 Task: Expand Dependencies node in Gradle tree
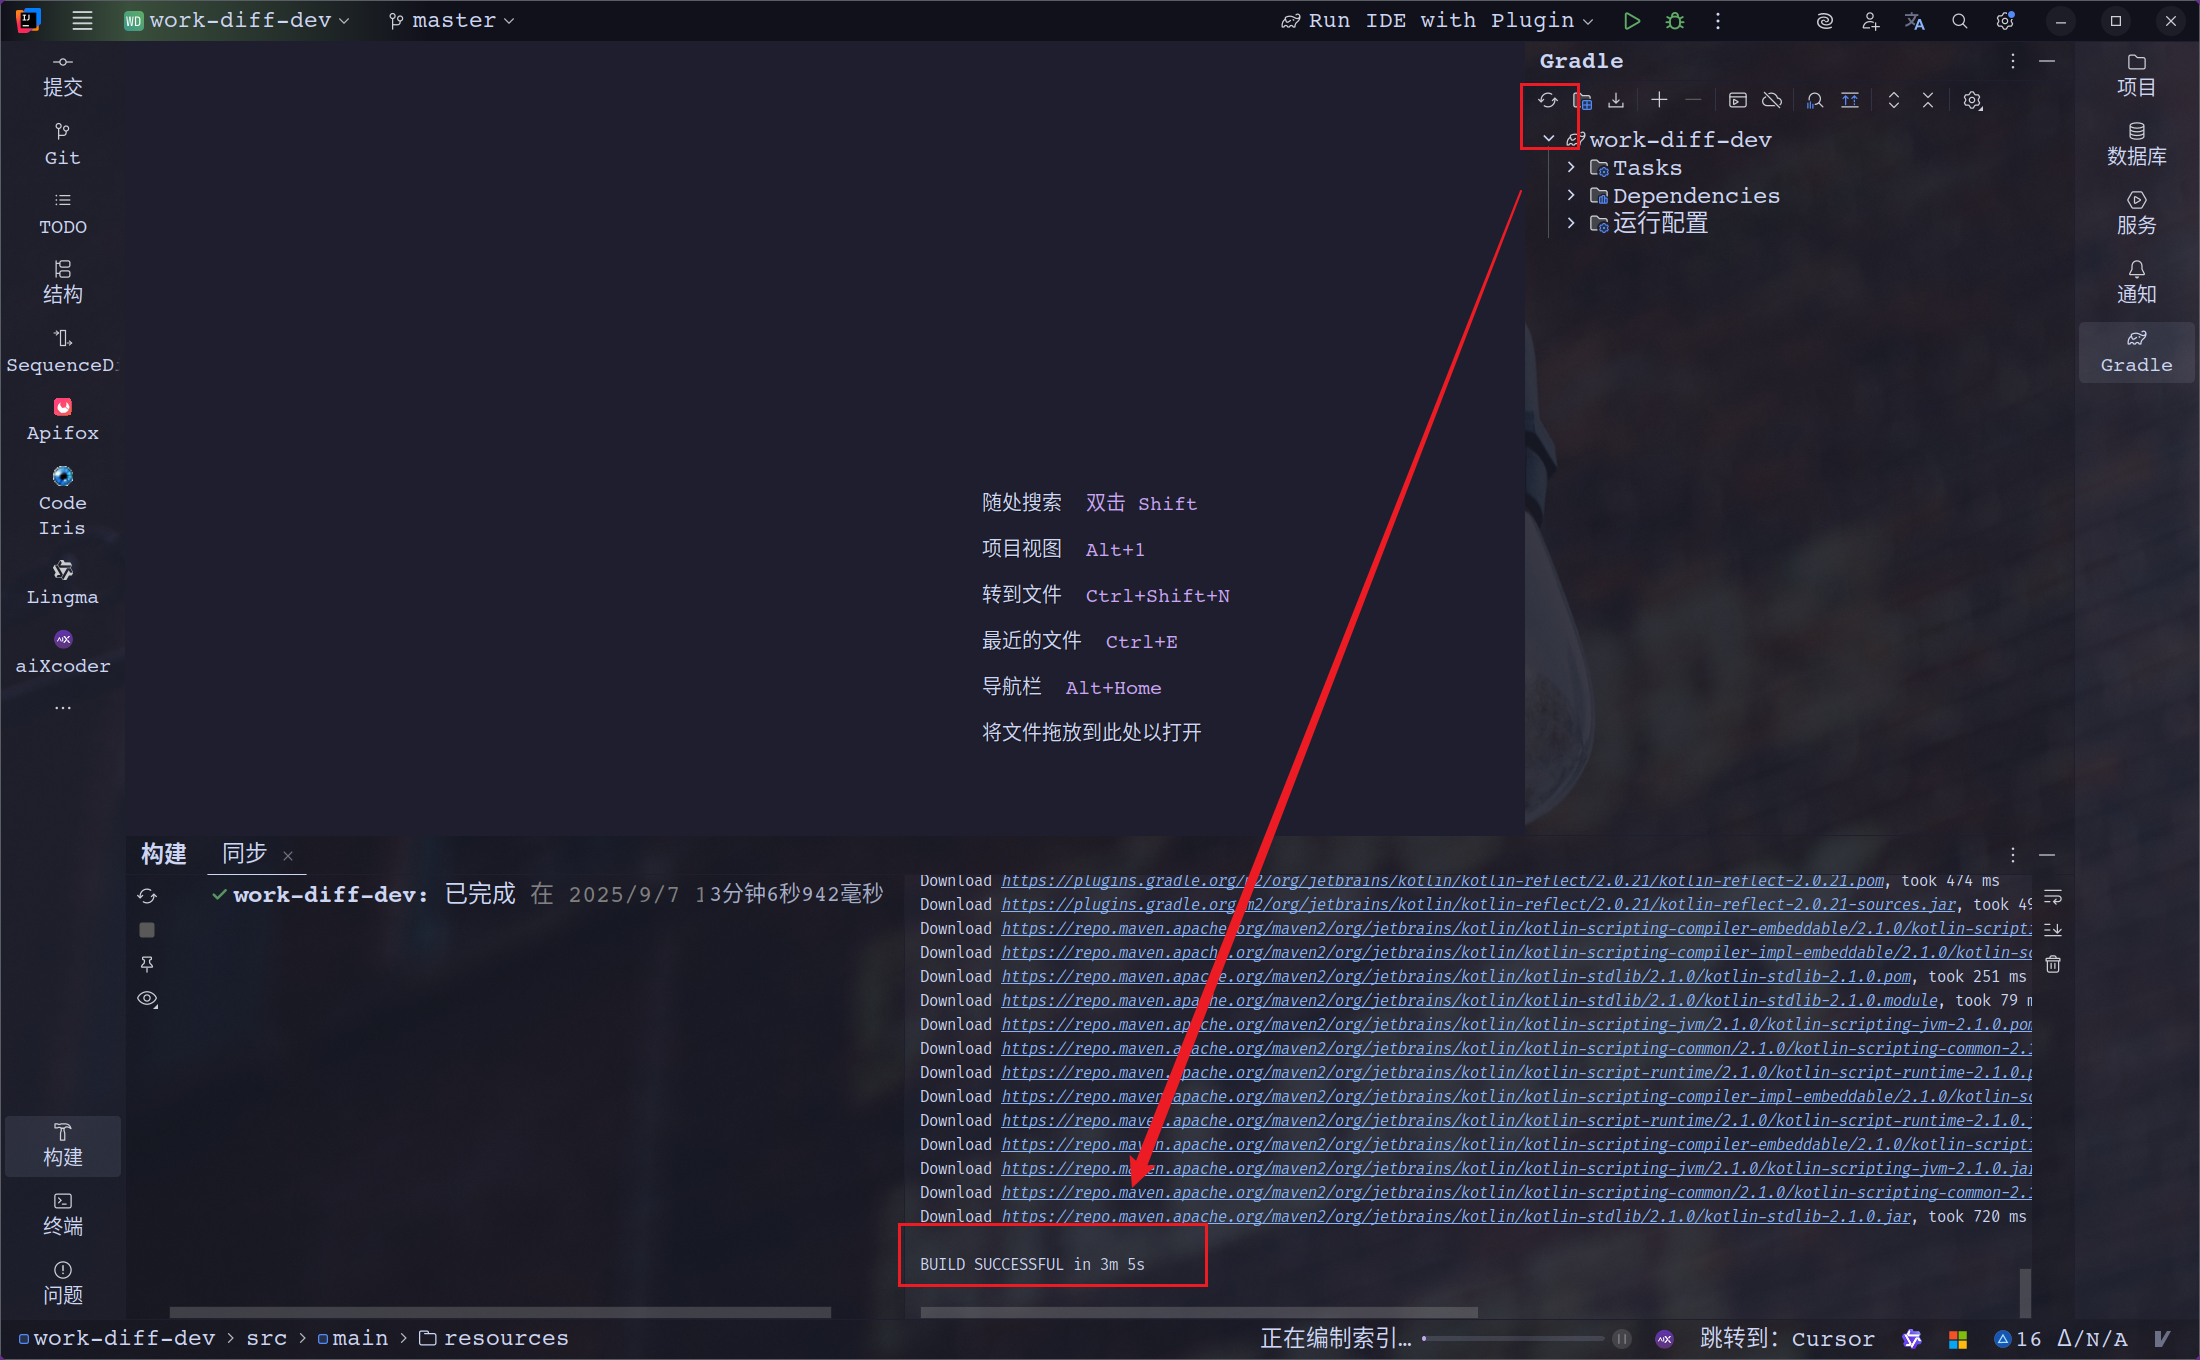point(1571,196)
